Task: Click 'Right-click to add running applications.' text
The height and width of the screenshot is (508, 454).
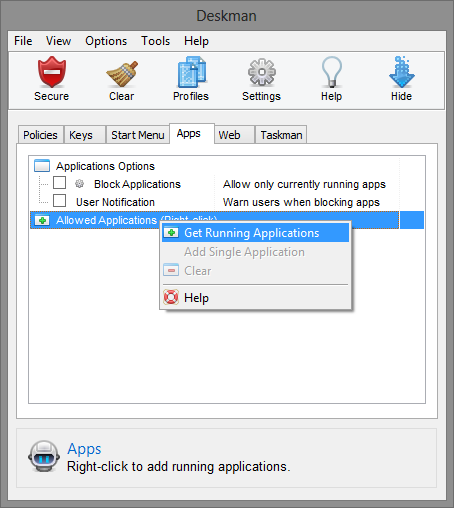Action: (179, 466)
